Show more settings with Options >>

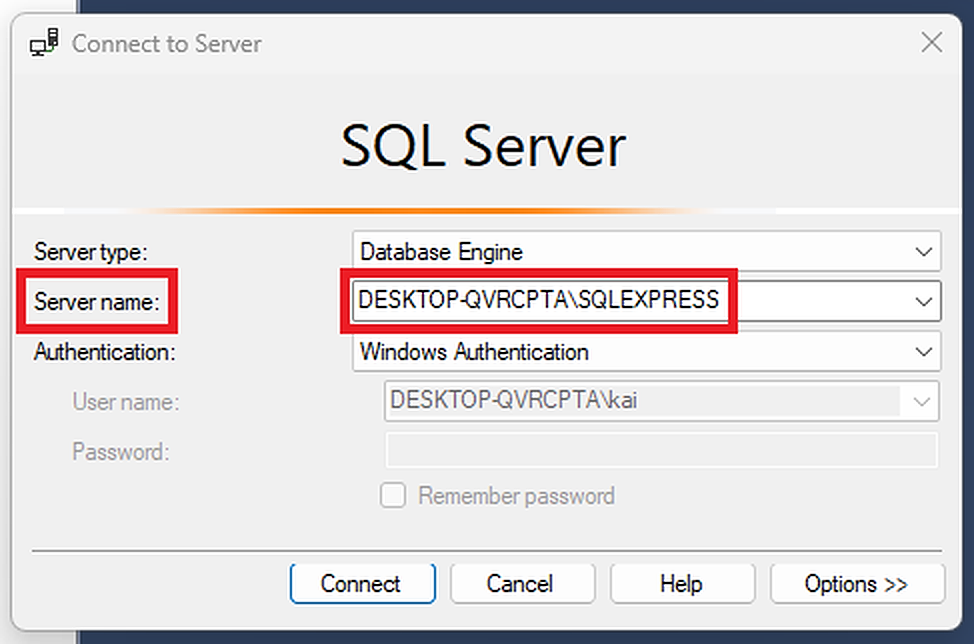point(856,584)
